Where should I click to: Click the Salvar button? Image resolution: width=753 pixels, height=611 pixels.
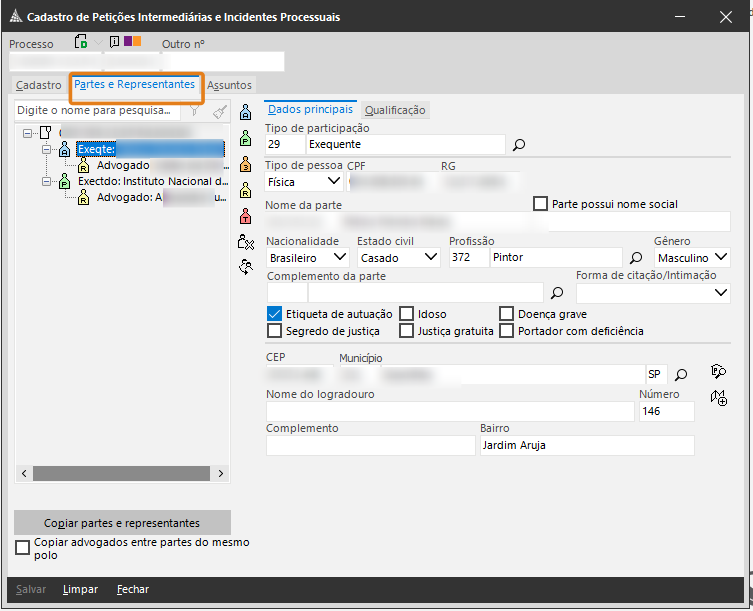31,589
